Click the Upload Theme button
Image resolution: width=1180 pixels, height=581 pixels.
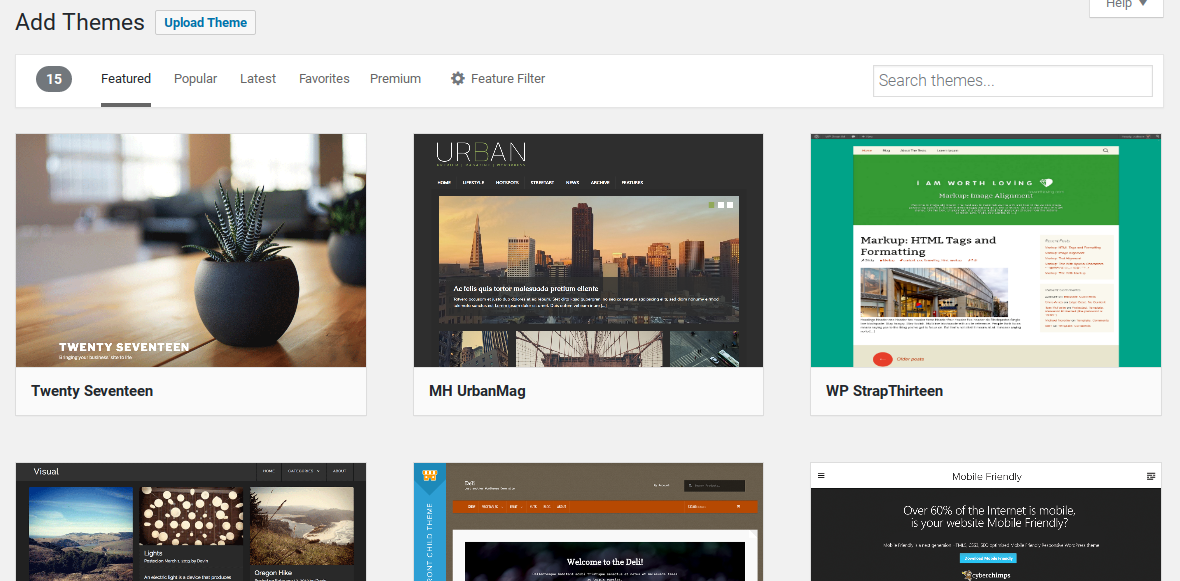[205, 23]
